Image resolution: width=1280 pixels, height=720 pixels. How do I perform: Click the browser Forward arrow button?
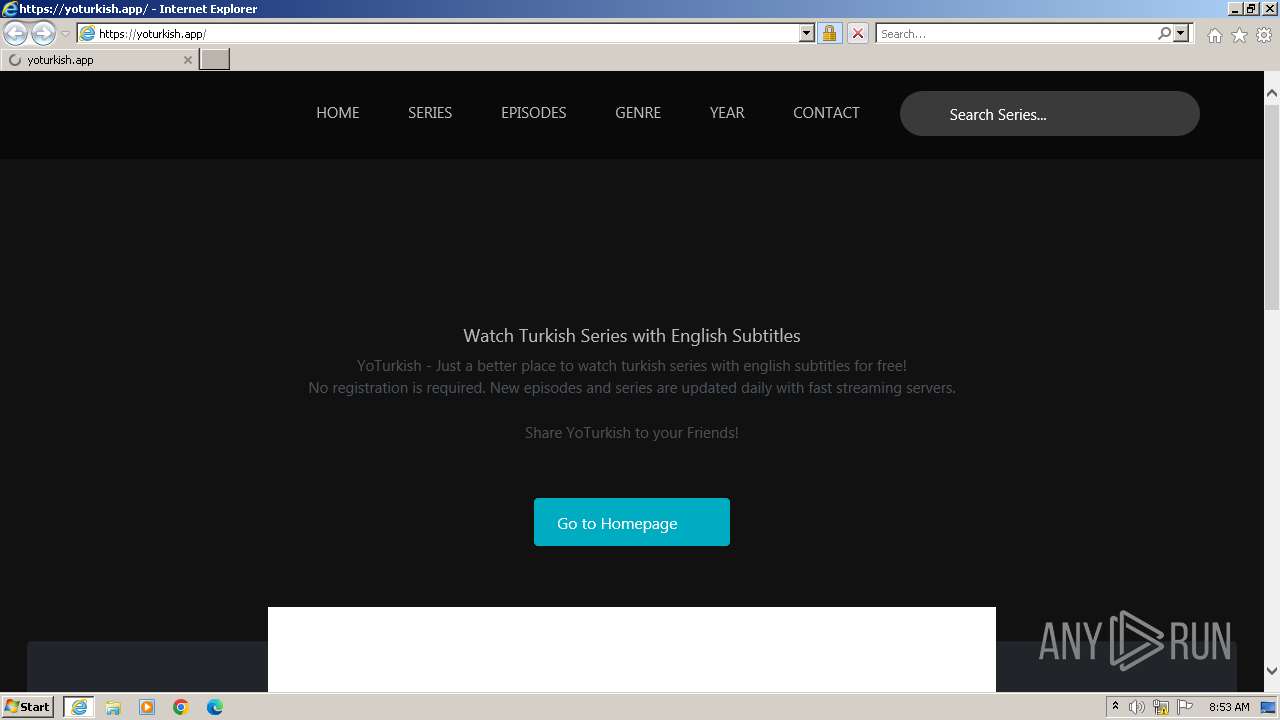(43, 34)
